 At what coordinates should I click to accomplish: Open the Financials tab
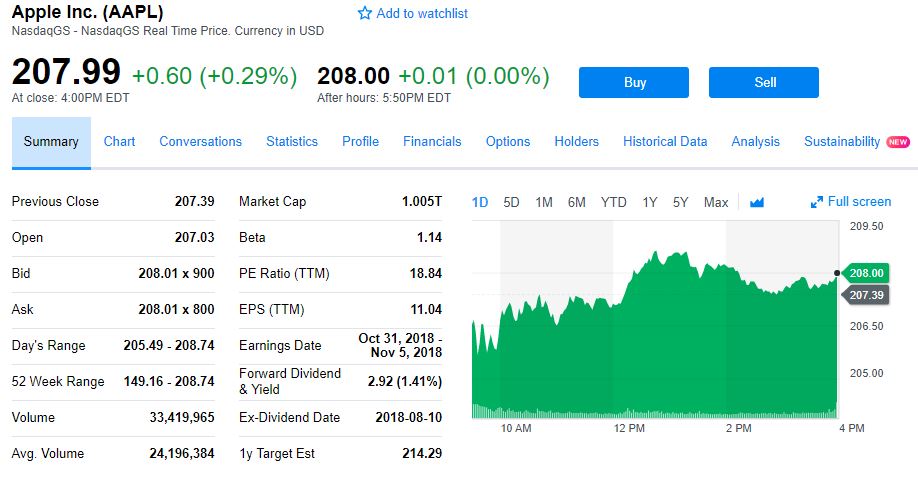[x=432, y=142]
